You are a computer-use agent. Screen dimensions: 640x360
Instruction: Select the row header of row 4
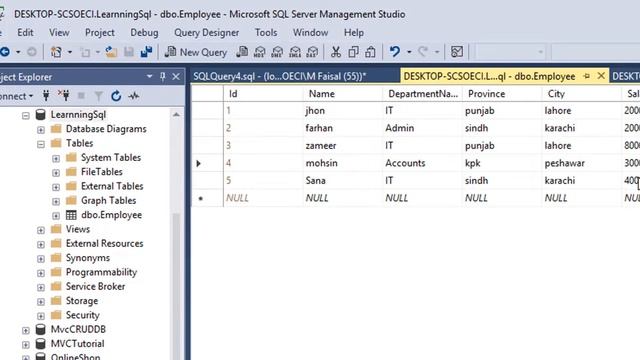[x=207, y=163]
